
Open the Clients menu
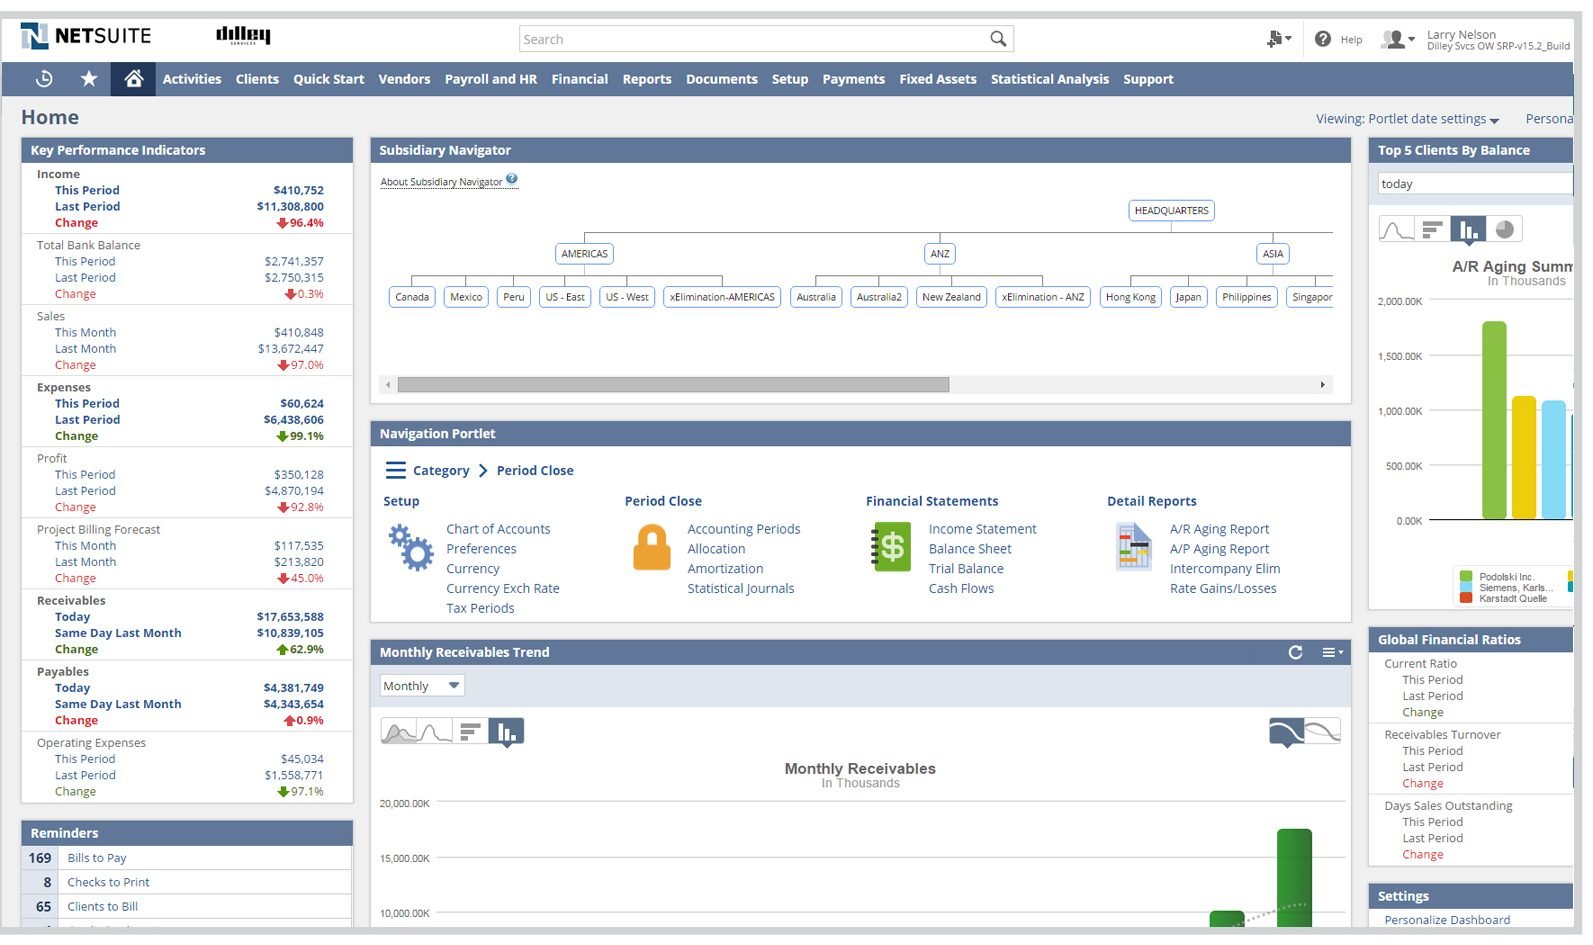[257, 79]
